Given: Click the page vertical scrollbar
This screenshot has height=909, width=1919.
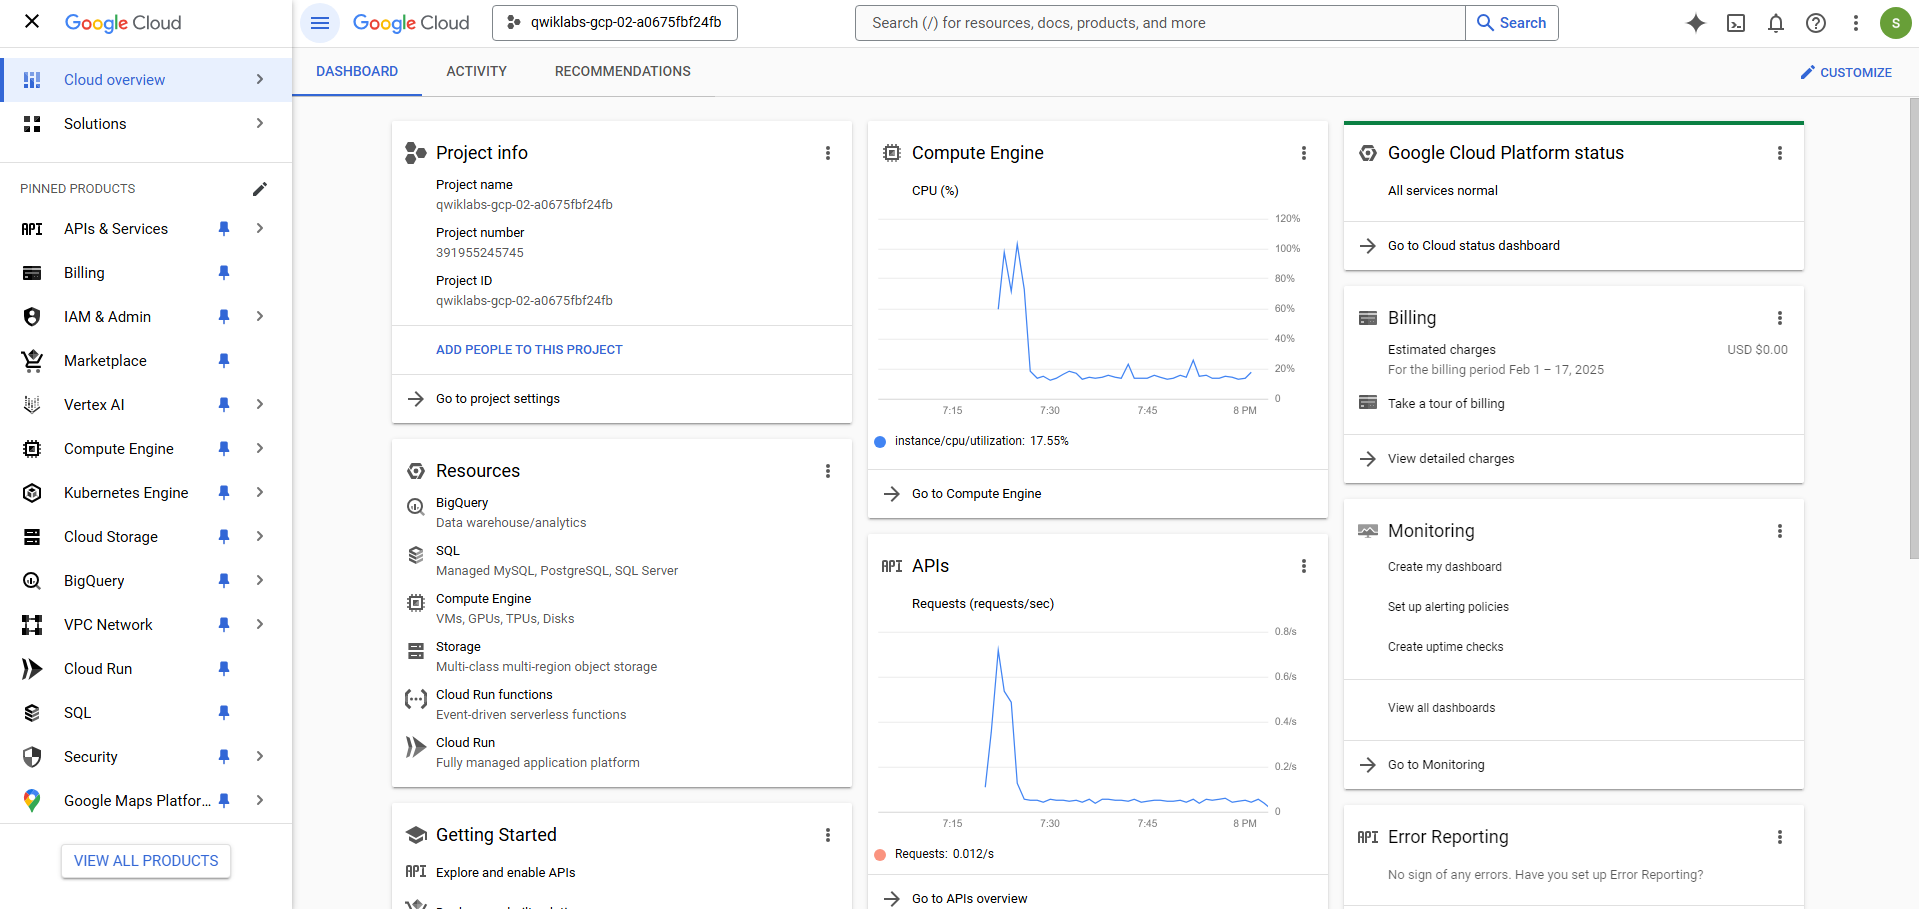Looking at the screenshot, I should pos(1913,328).
